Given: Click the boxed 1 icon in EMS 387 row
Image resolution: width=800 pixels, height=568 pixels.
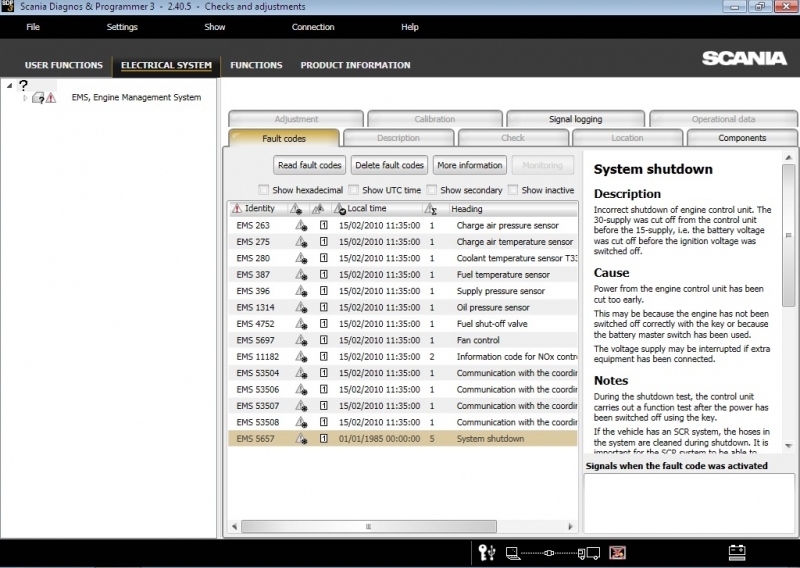Looking at the screenshot, I should 323,275.
